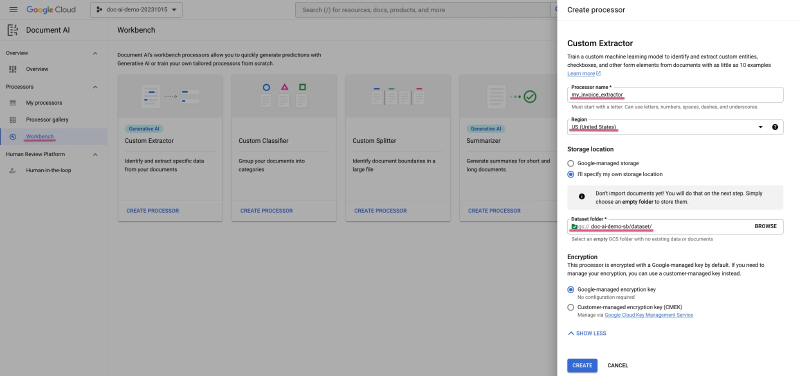Click the Cancel button

pos(617,365)
